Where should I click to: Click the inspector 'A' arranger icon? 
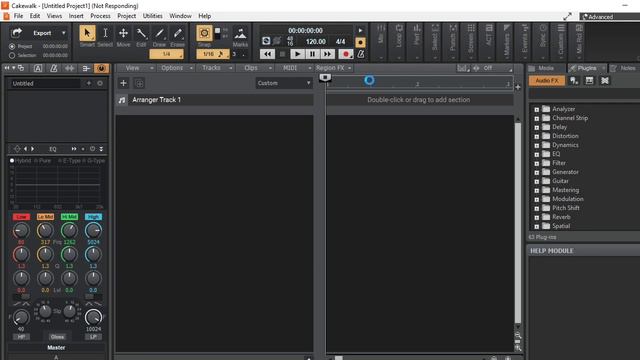point(38,68)
